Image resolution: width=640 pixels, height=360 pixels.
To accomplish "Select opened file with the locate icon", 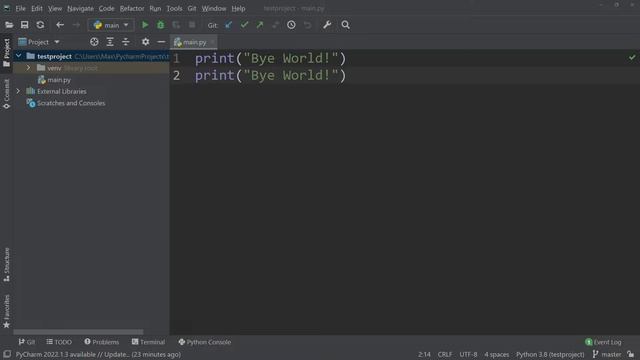I will 94,42.
